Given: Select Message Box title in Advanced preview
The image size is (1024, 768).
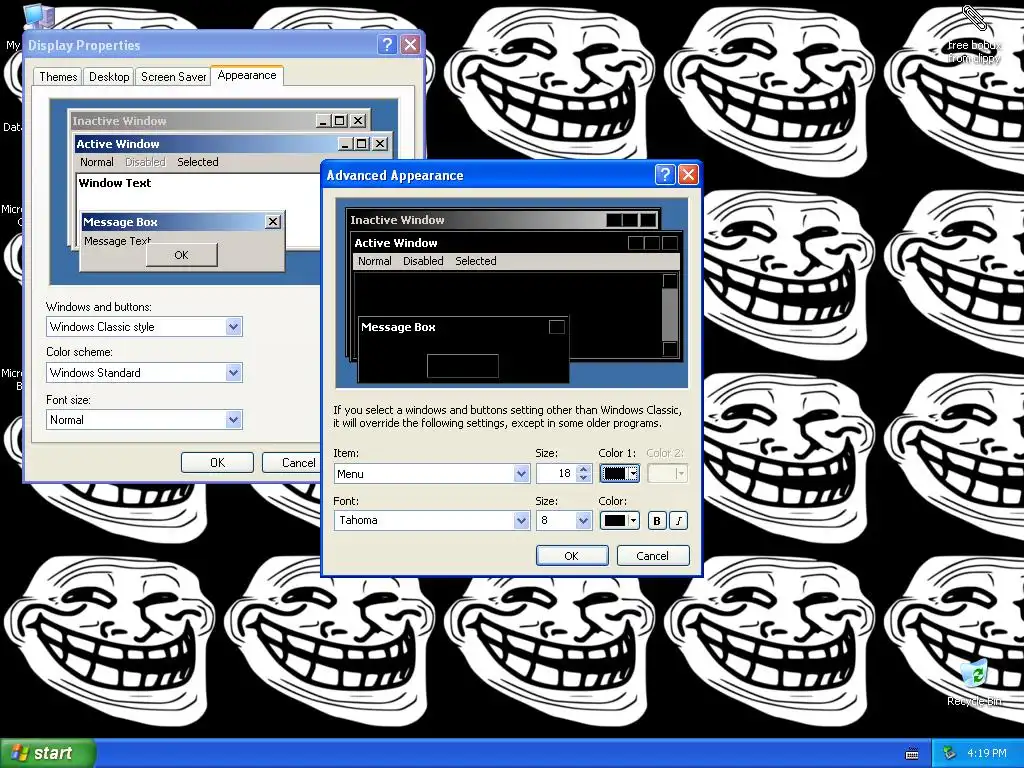Looking at the screenshot, I should click(398, 327).
